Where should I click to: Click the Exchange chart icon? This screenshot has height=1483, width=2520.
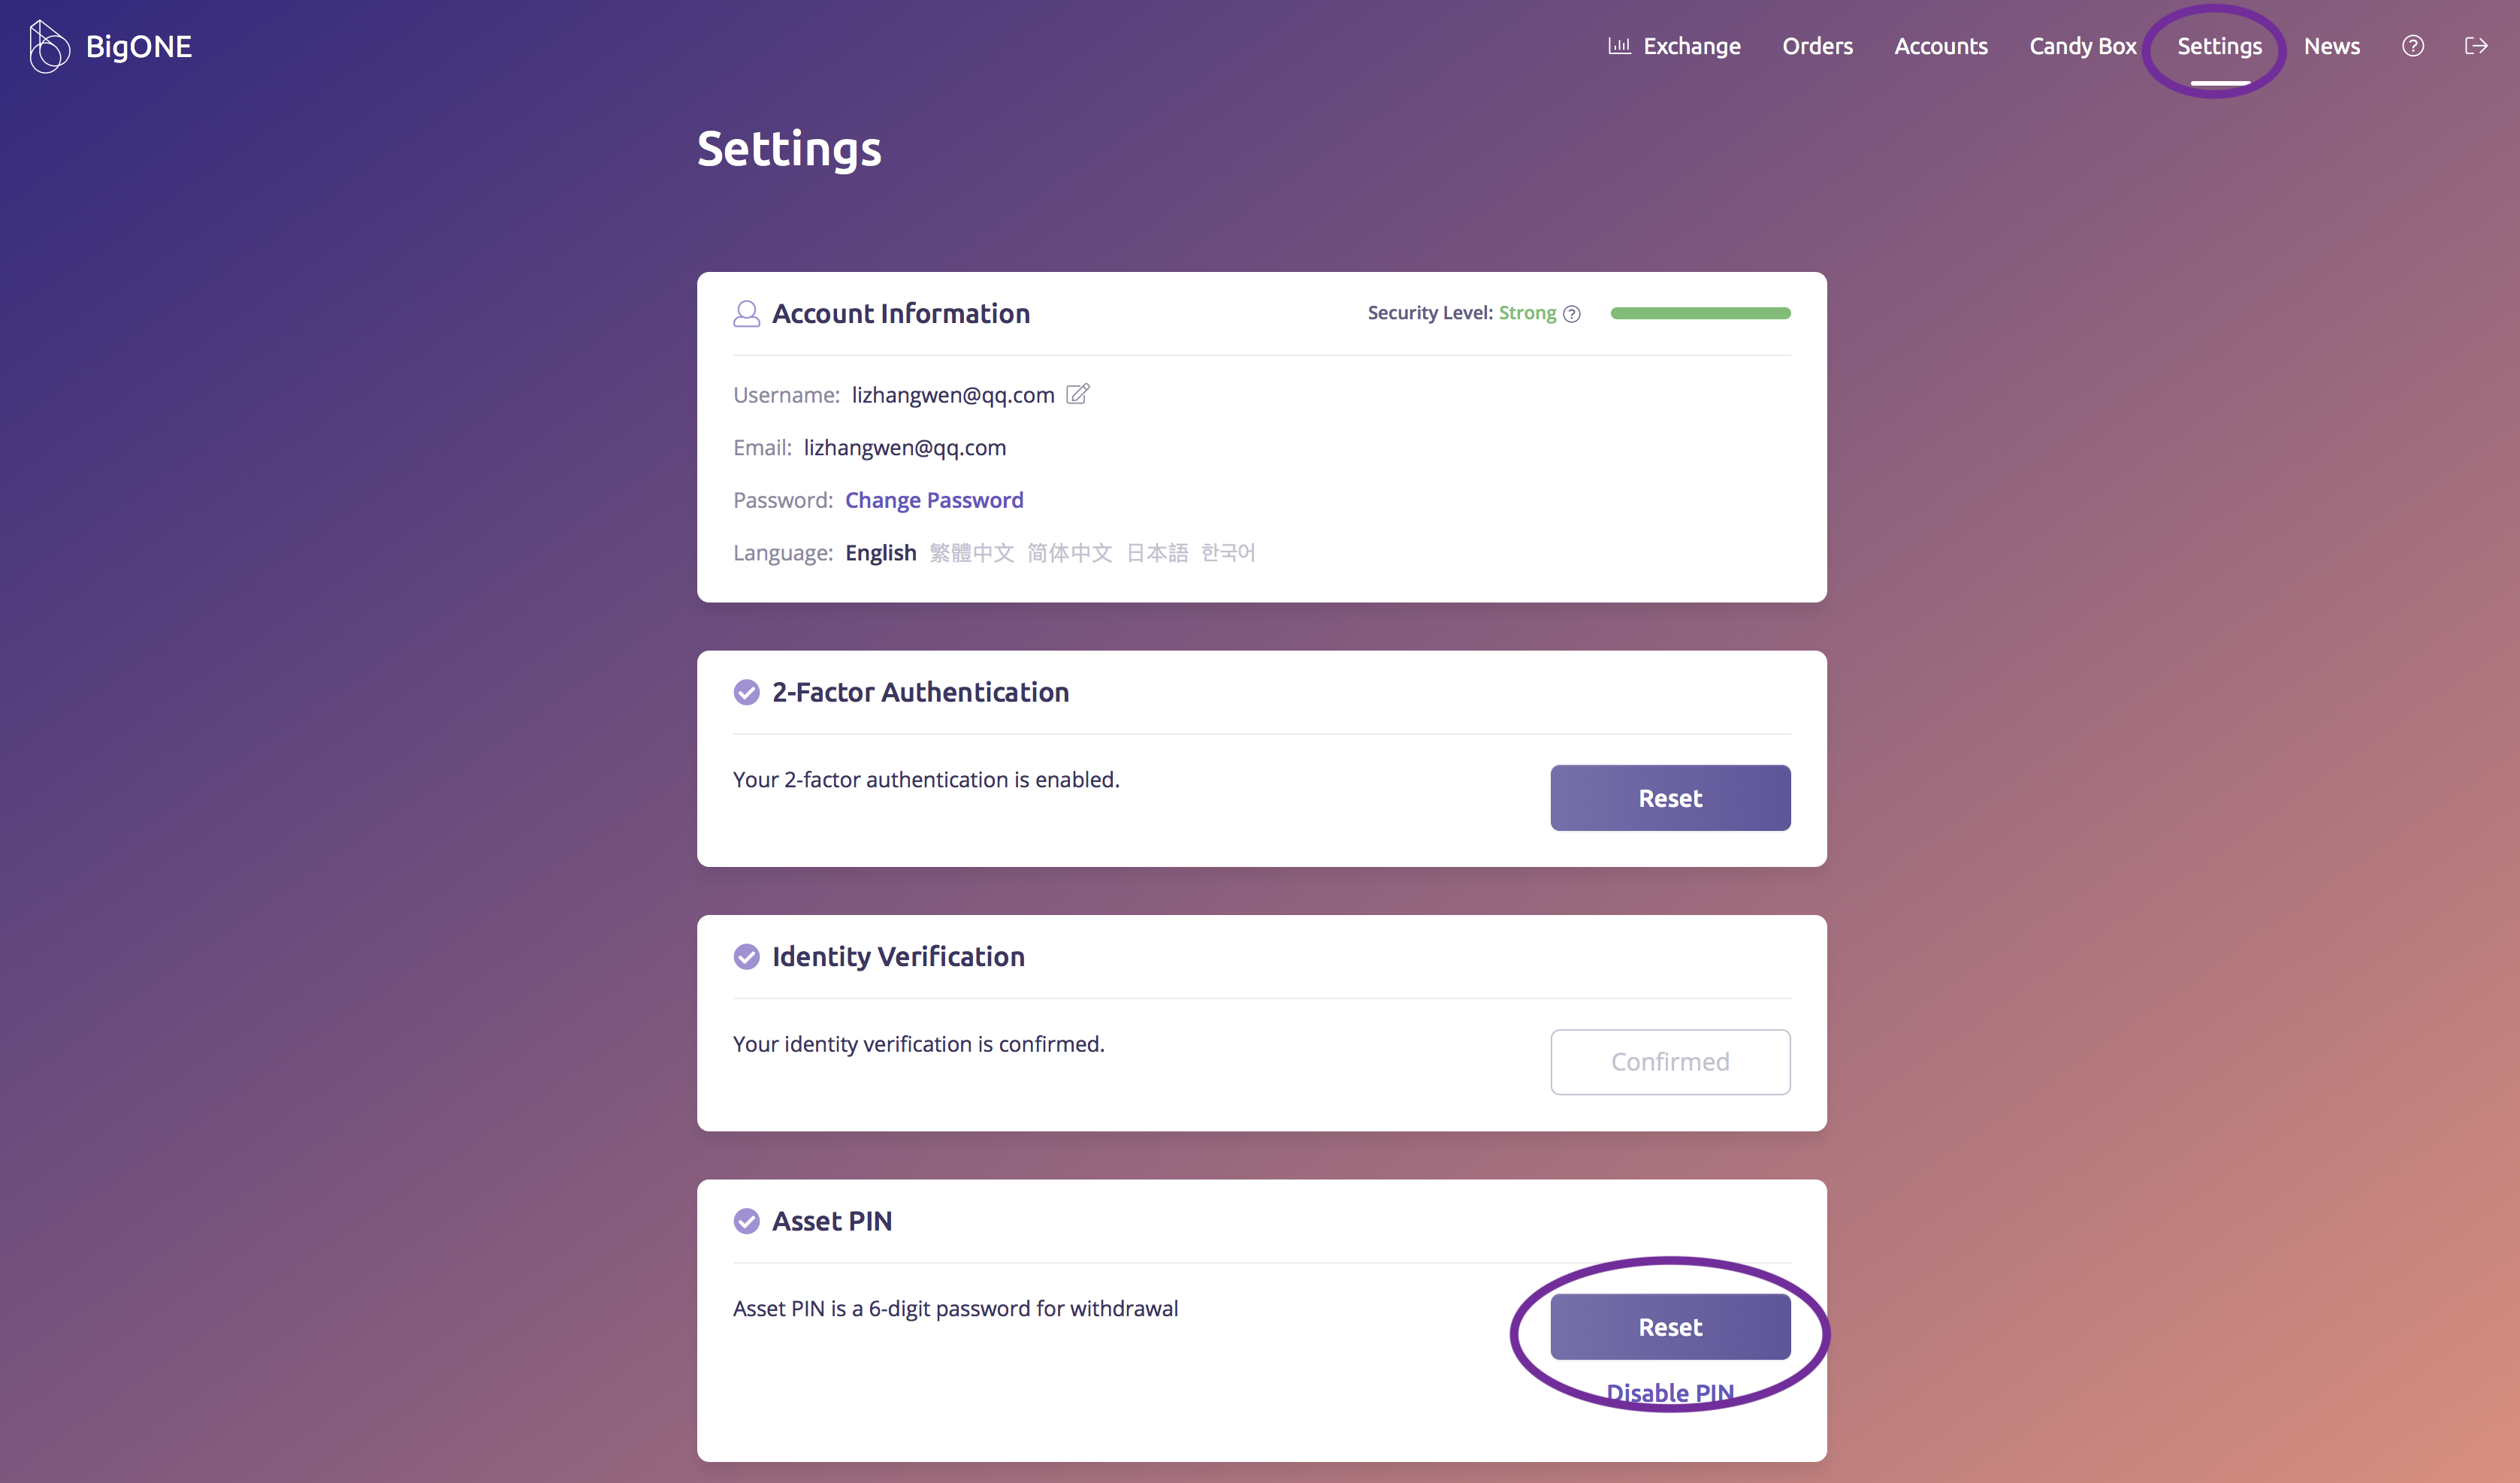1619,46
